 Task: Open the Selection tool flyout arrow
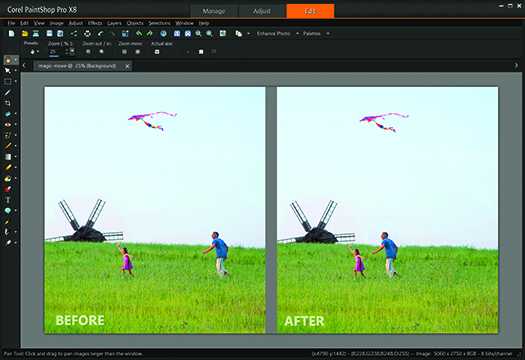[x=15, y=81]
